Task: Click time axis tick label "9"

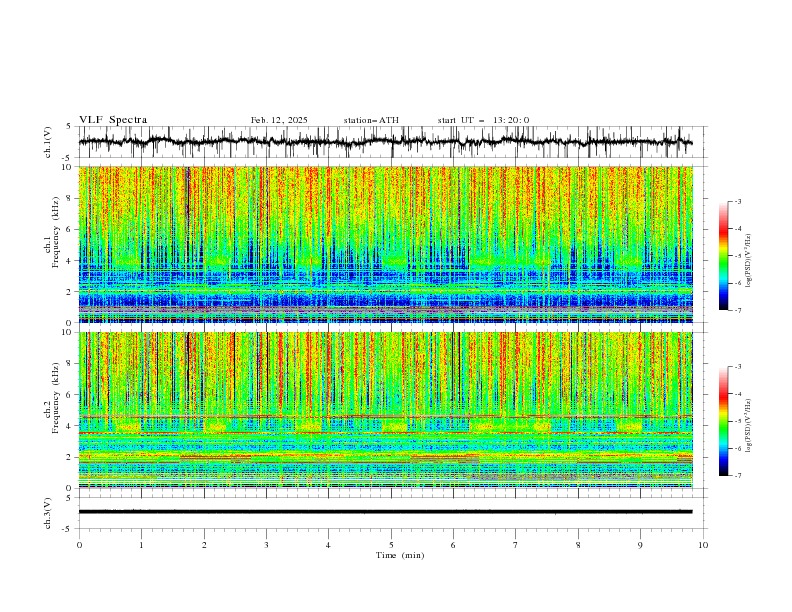Action: [x=640, y=545]
